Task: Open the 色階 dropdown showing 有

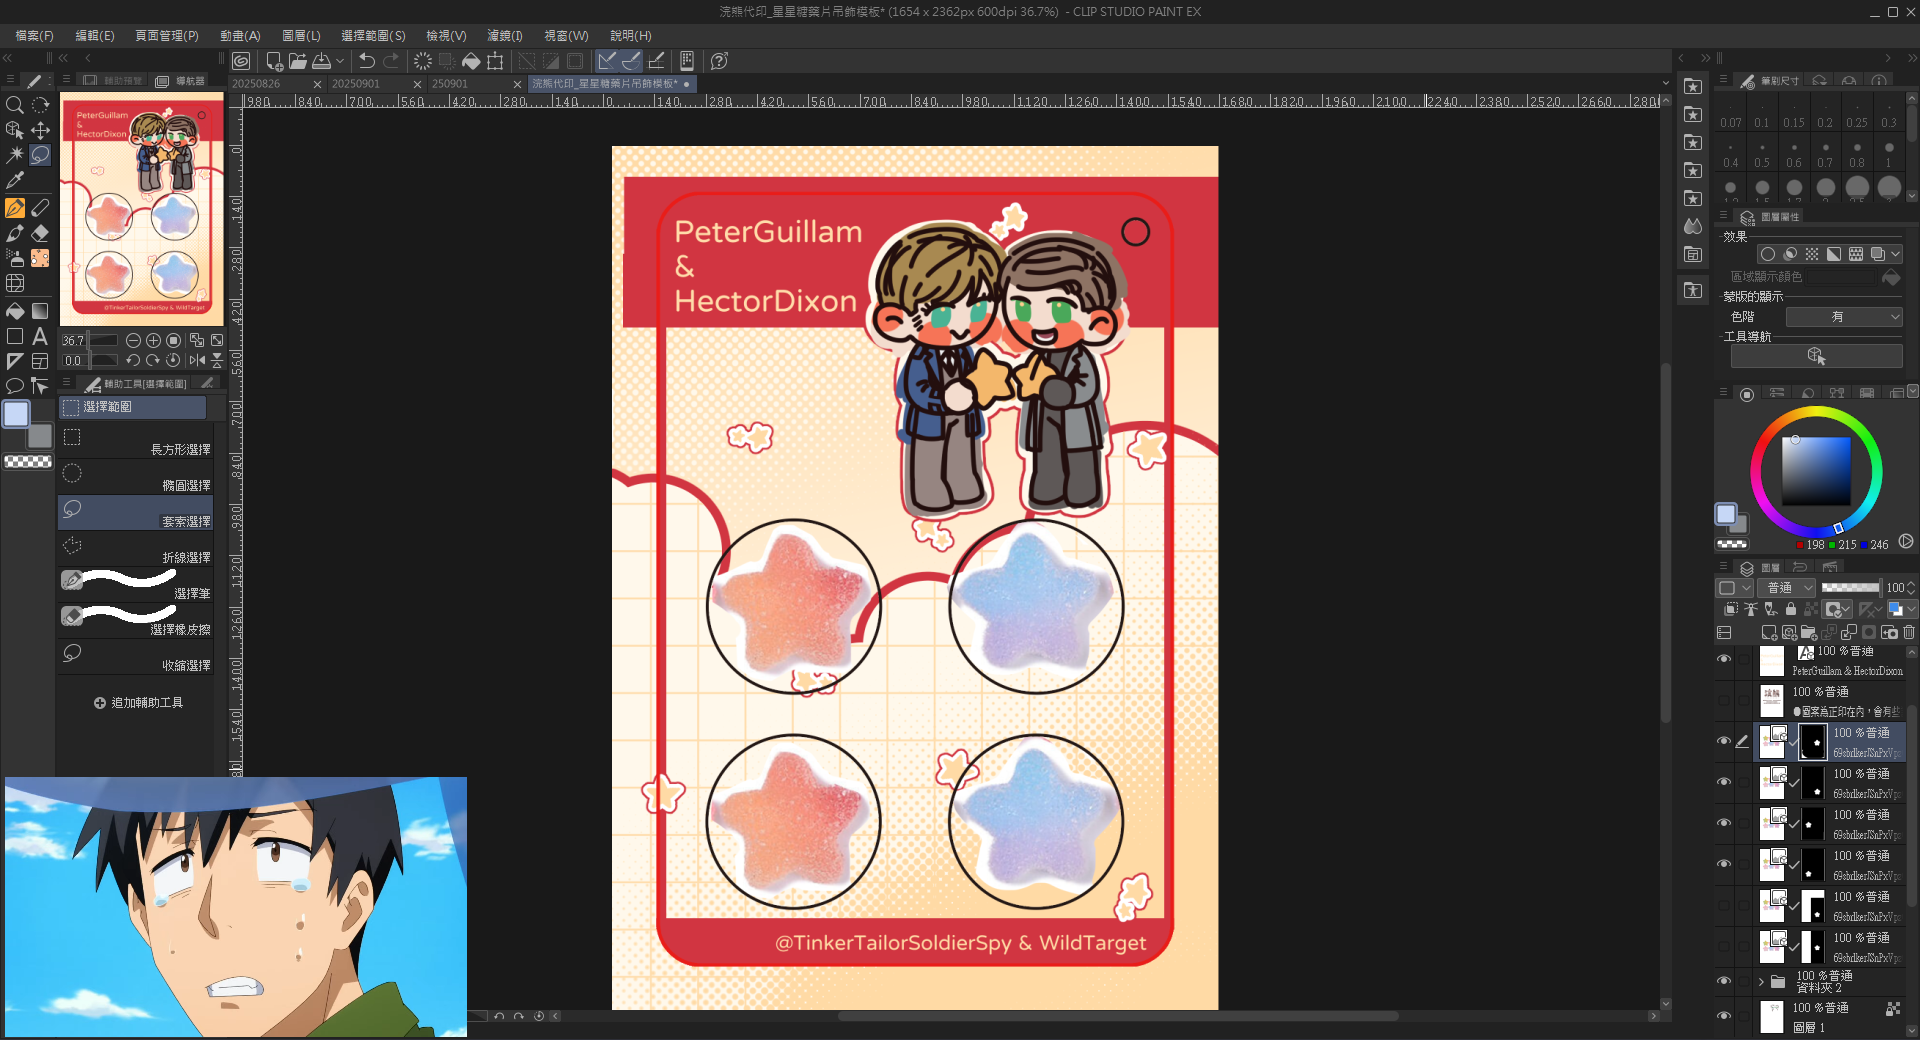Action: pos(1844,317)
